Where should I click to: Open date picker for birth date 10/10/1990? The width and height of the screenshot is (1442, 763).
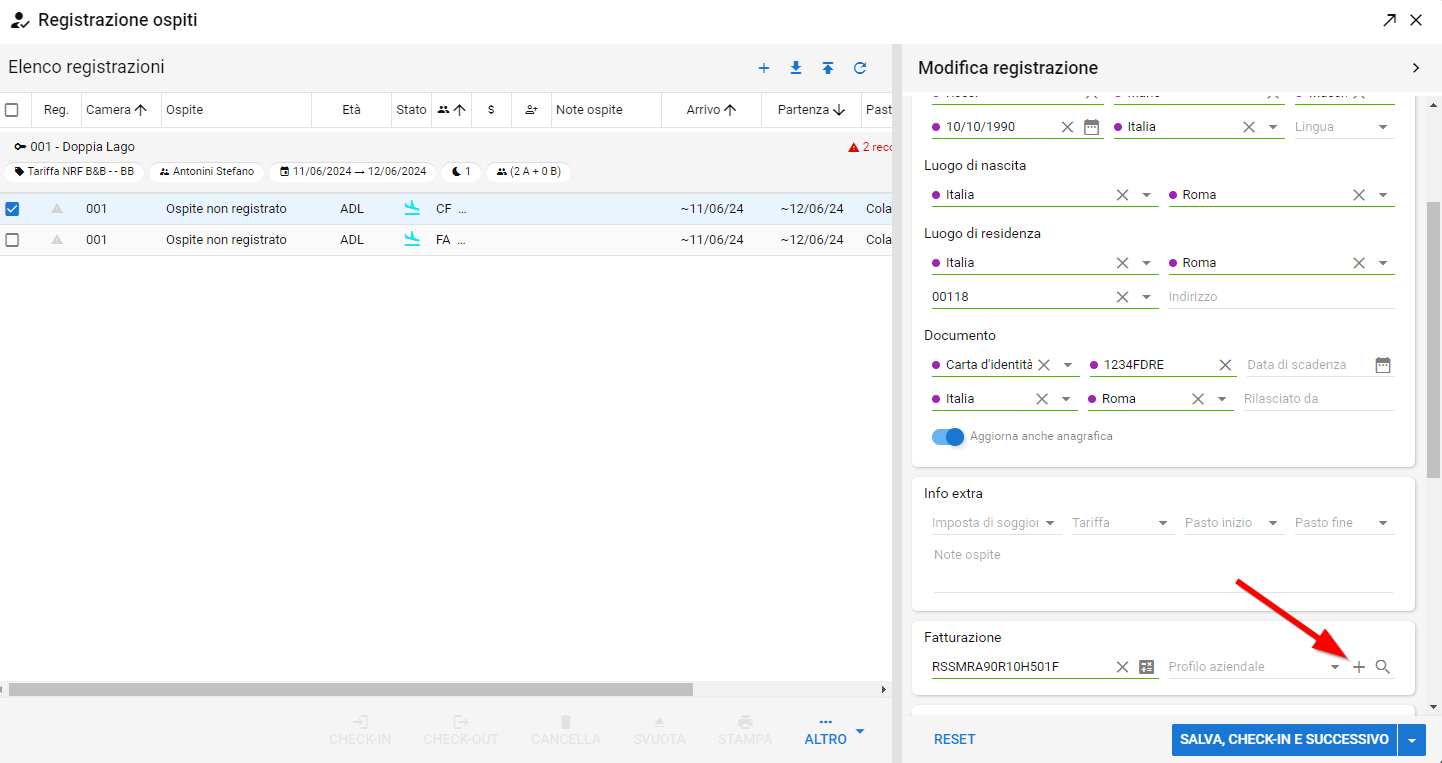pos(1092,127)
